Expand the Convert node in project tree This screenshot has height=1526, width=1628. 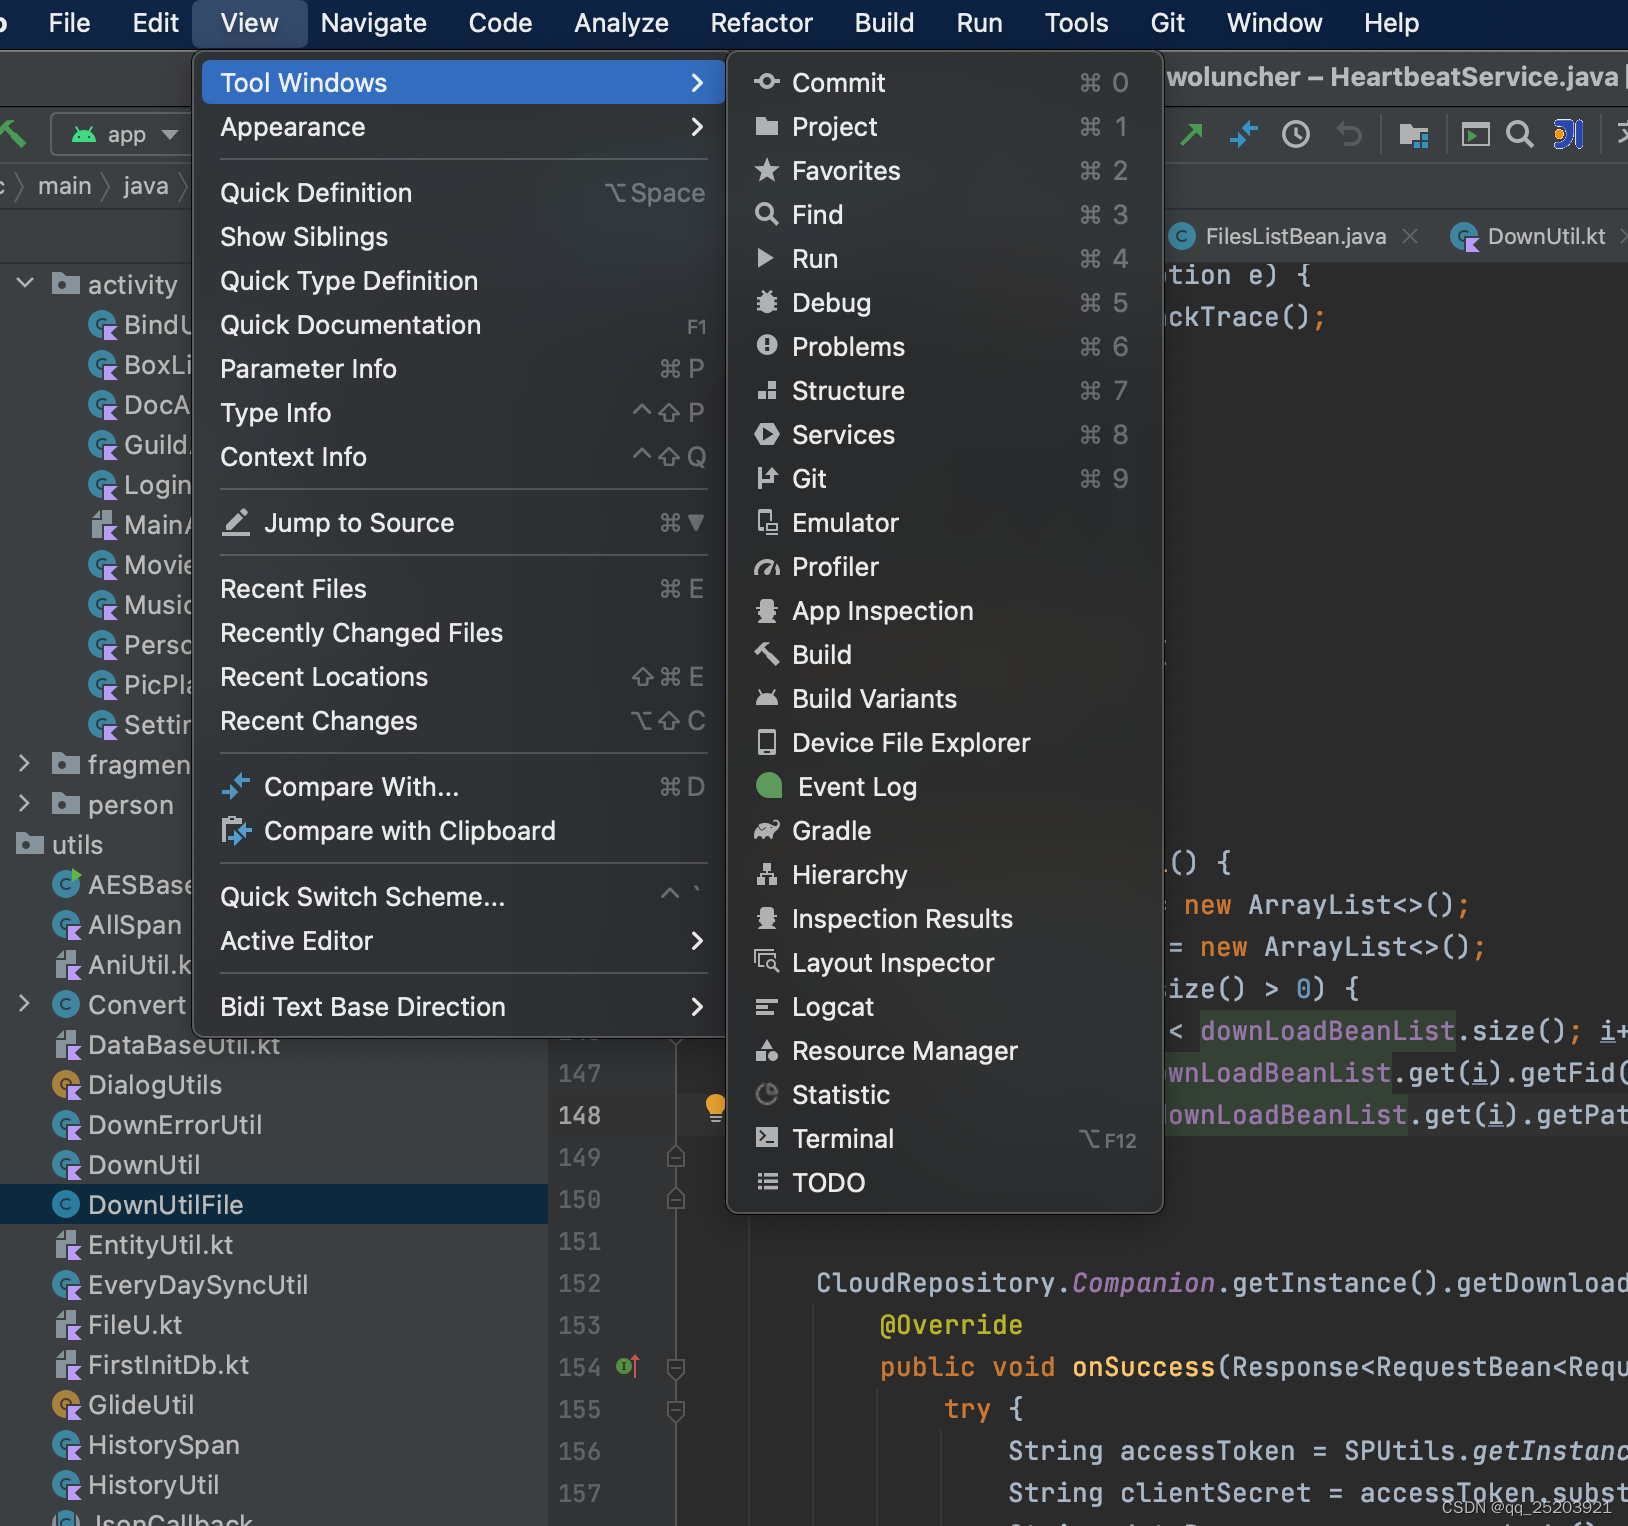pos(26,1004)
